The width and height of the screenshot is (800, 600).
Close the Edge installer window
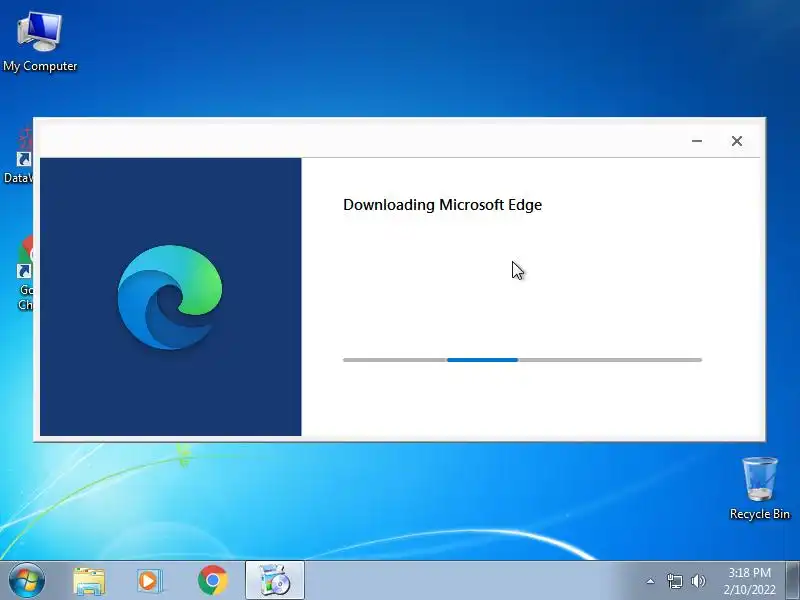point(736,141)
